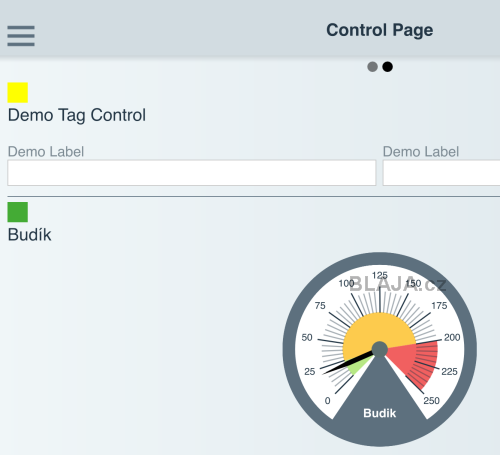The width and height of the screenshot is (500, 455).
Task: Click the yellow square status indicator
Action: coord(18,92)
